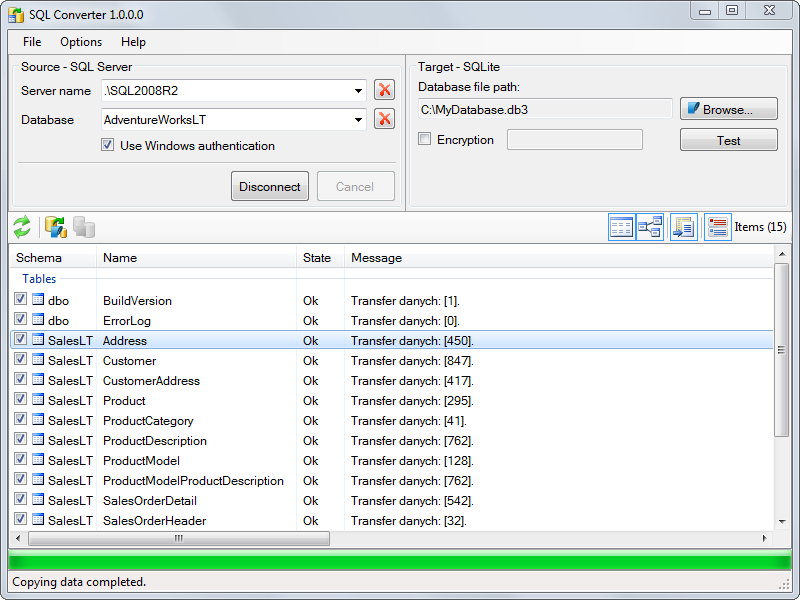Screen dimensions: 800x600
Task: Click the horizontal scrollbar thumb
Action: click(179, 538)
